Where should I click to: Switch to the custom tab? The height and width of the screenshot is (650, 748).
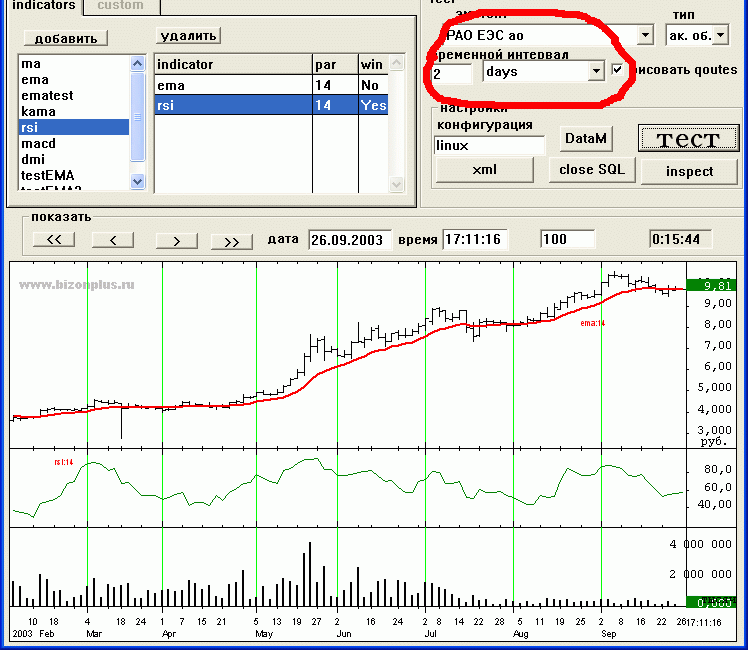pyautogui.click(x=119, y=6)
